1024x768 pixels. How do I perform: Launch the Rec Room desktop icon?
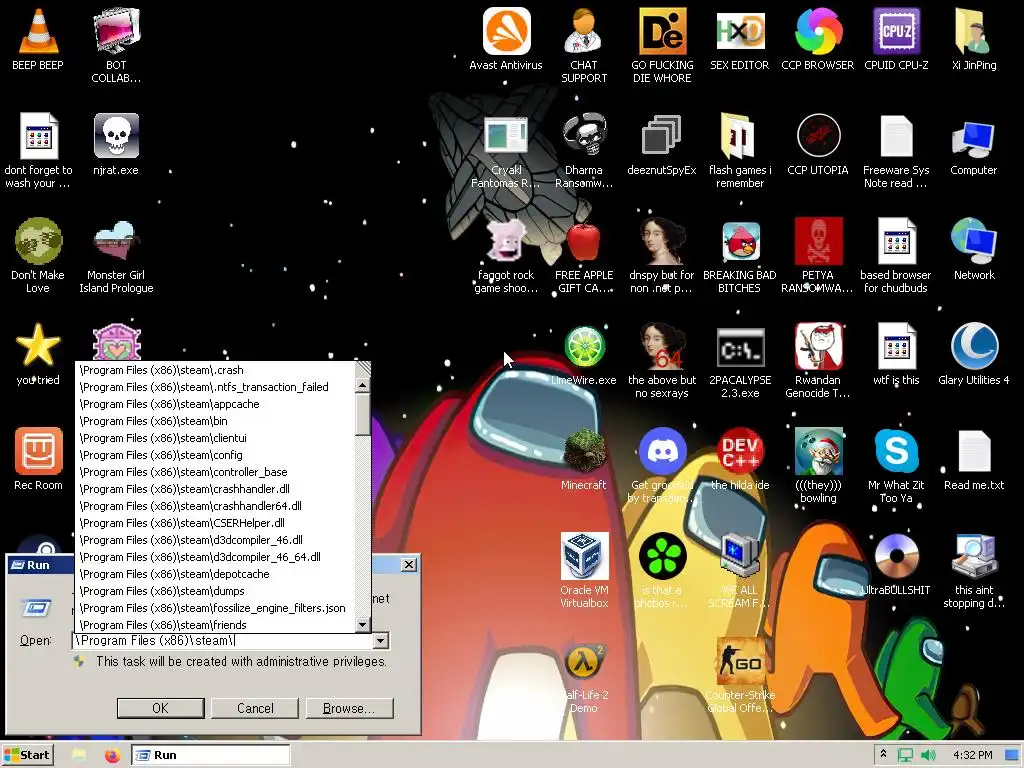pos(38,451)
